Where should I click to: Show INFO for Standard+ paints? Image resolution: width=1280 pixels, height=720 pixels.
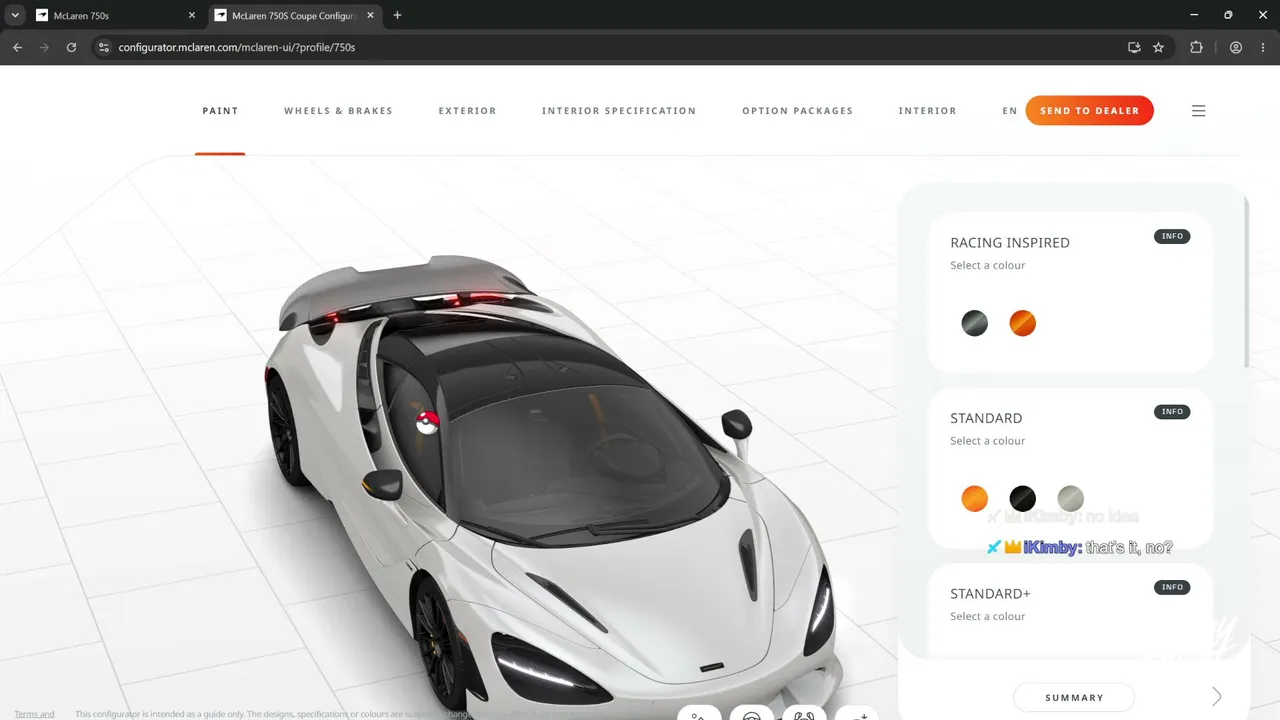pos(1172,587)
